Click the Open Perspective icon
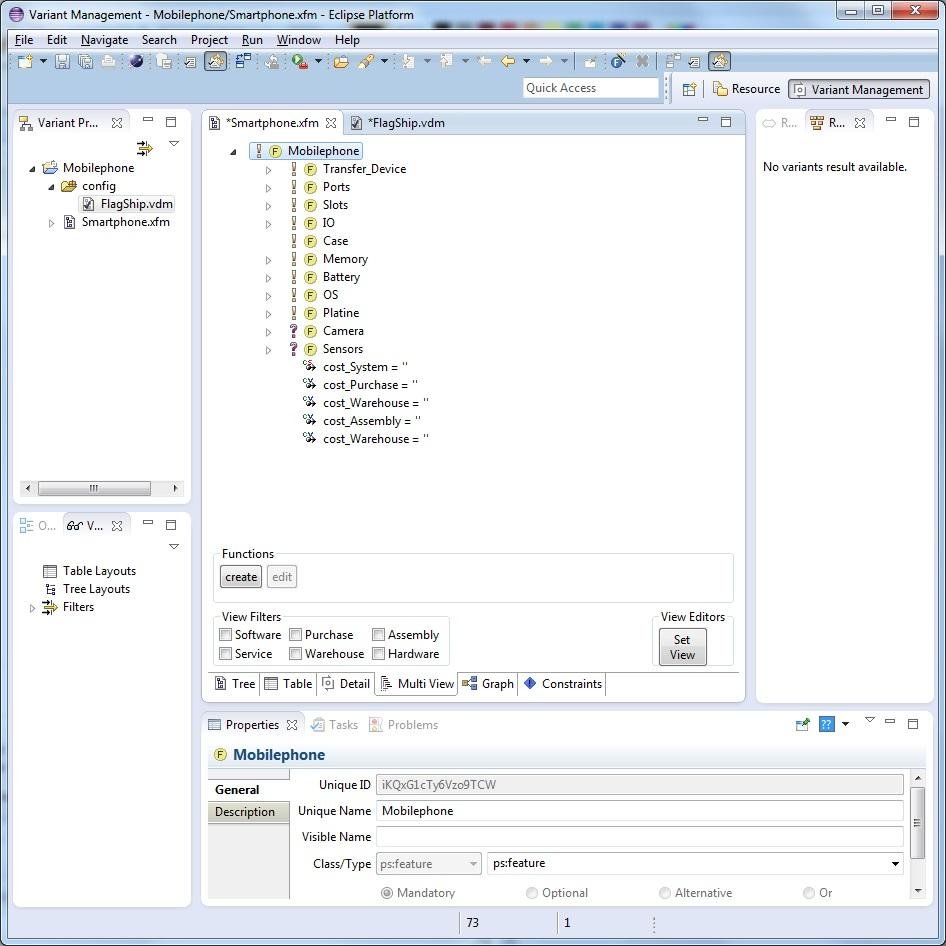Viewport: 946px width, 946px height. point(689,89)
